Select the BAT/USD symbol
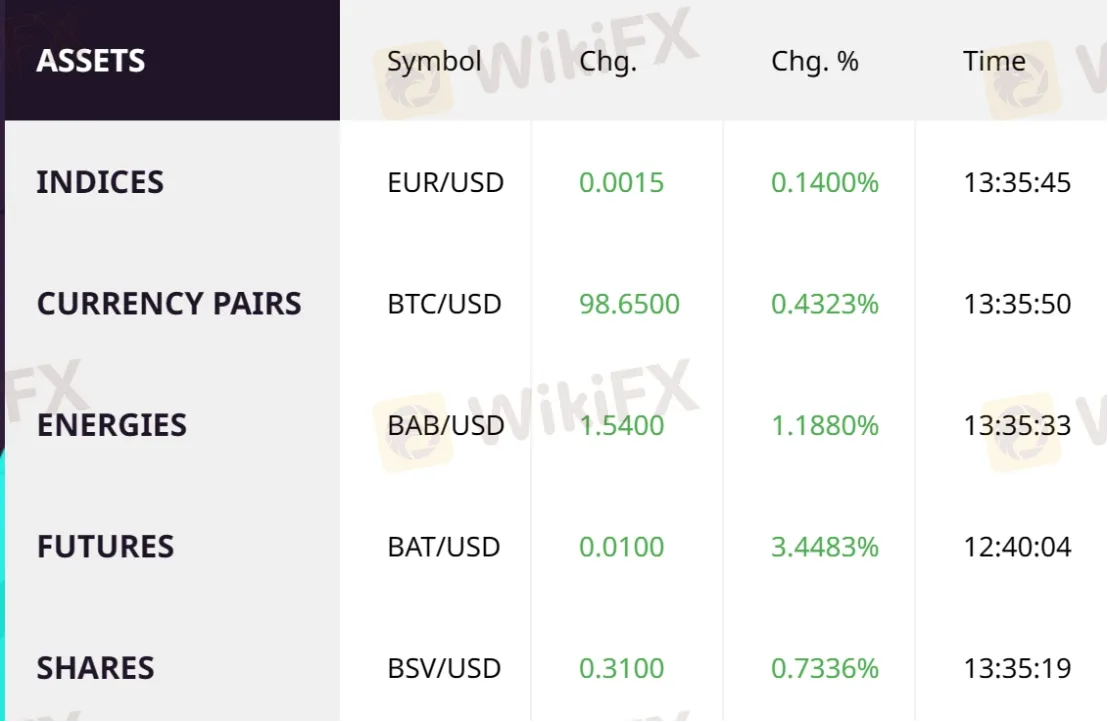Image resolution: width=1108 pixels, height=722 pixels. click(x=444, y=547)
